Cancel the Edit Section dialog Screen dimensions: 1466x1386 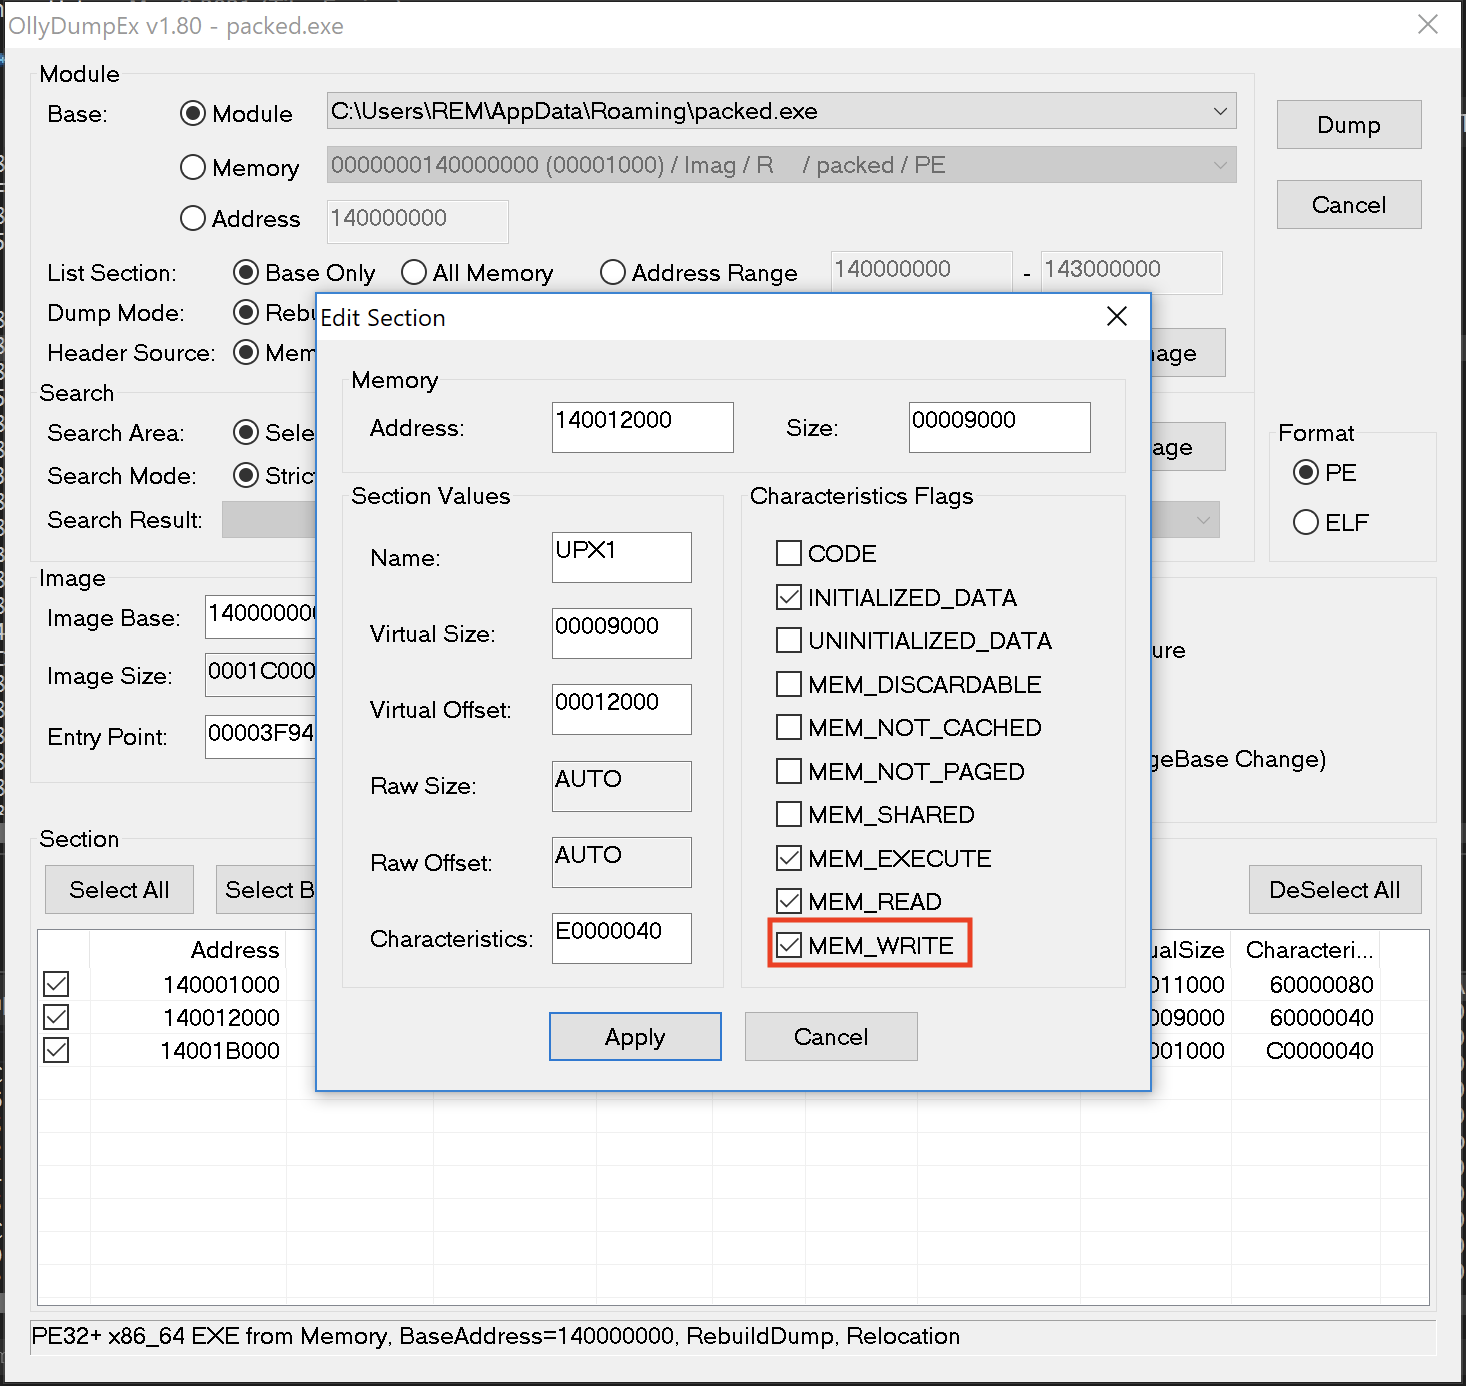tap(831, 1036)
